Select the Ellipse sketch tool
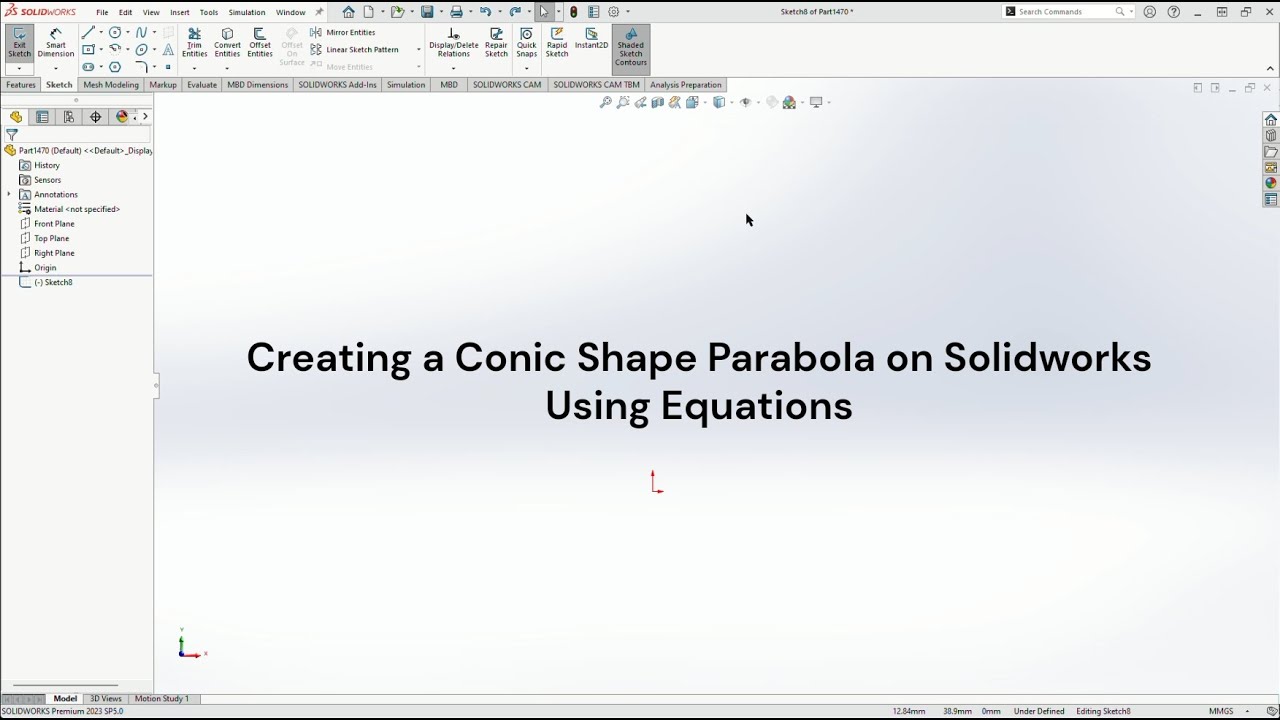The image size is (1280, 720). pyautogui.click(x=141, y=50)
